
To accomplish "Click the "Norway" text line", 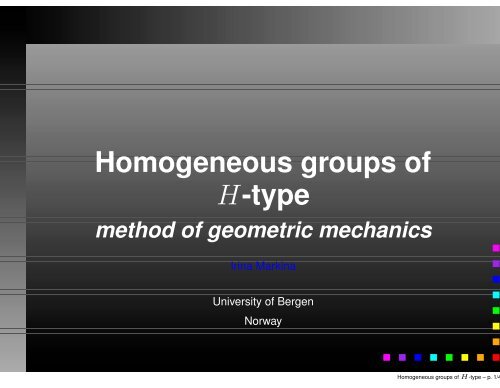I will tap(263, 321).
